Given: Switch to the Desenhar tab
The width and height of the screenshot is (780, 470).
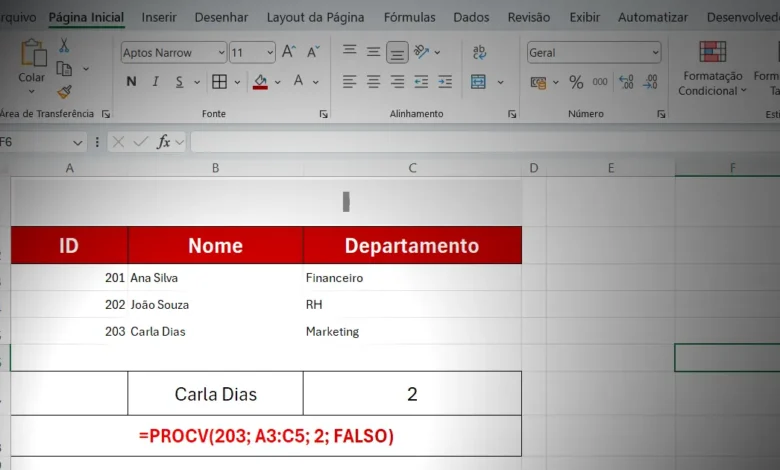Looking at the screenshot, I should tap(221, 17).
